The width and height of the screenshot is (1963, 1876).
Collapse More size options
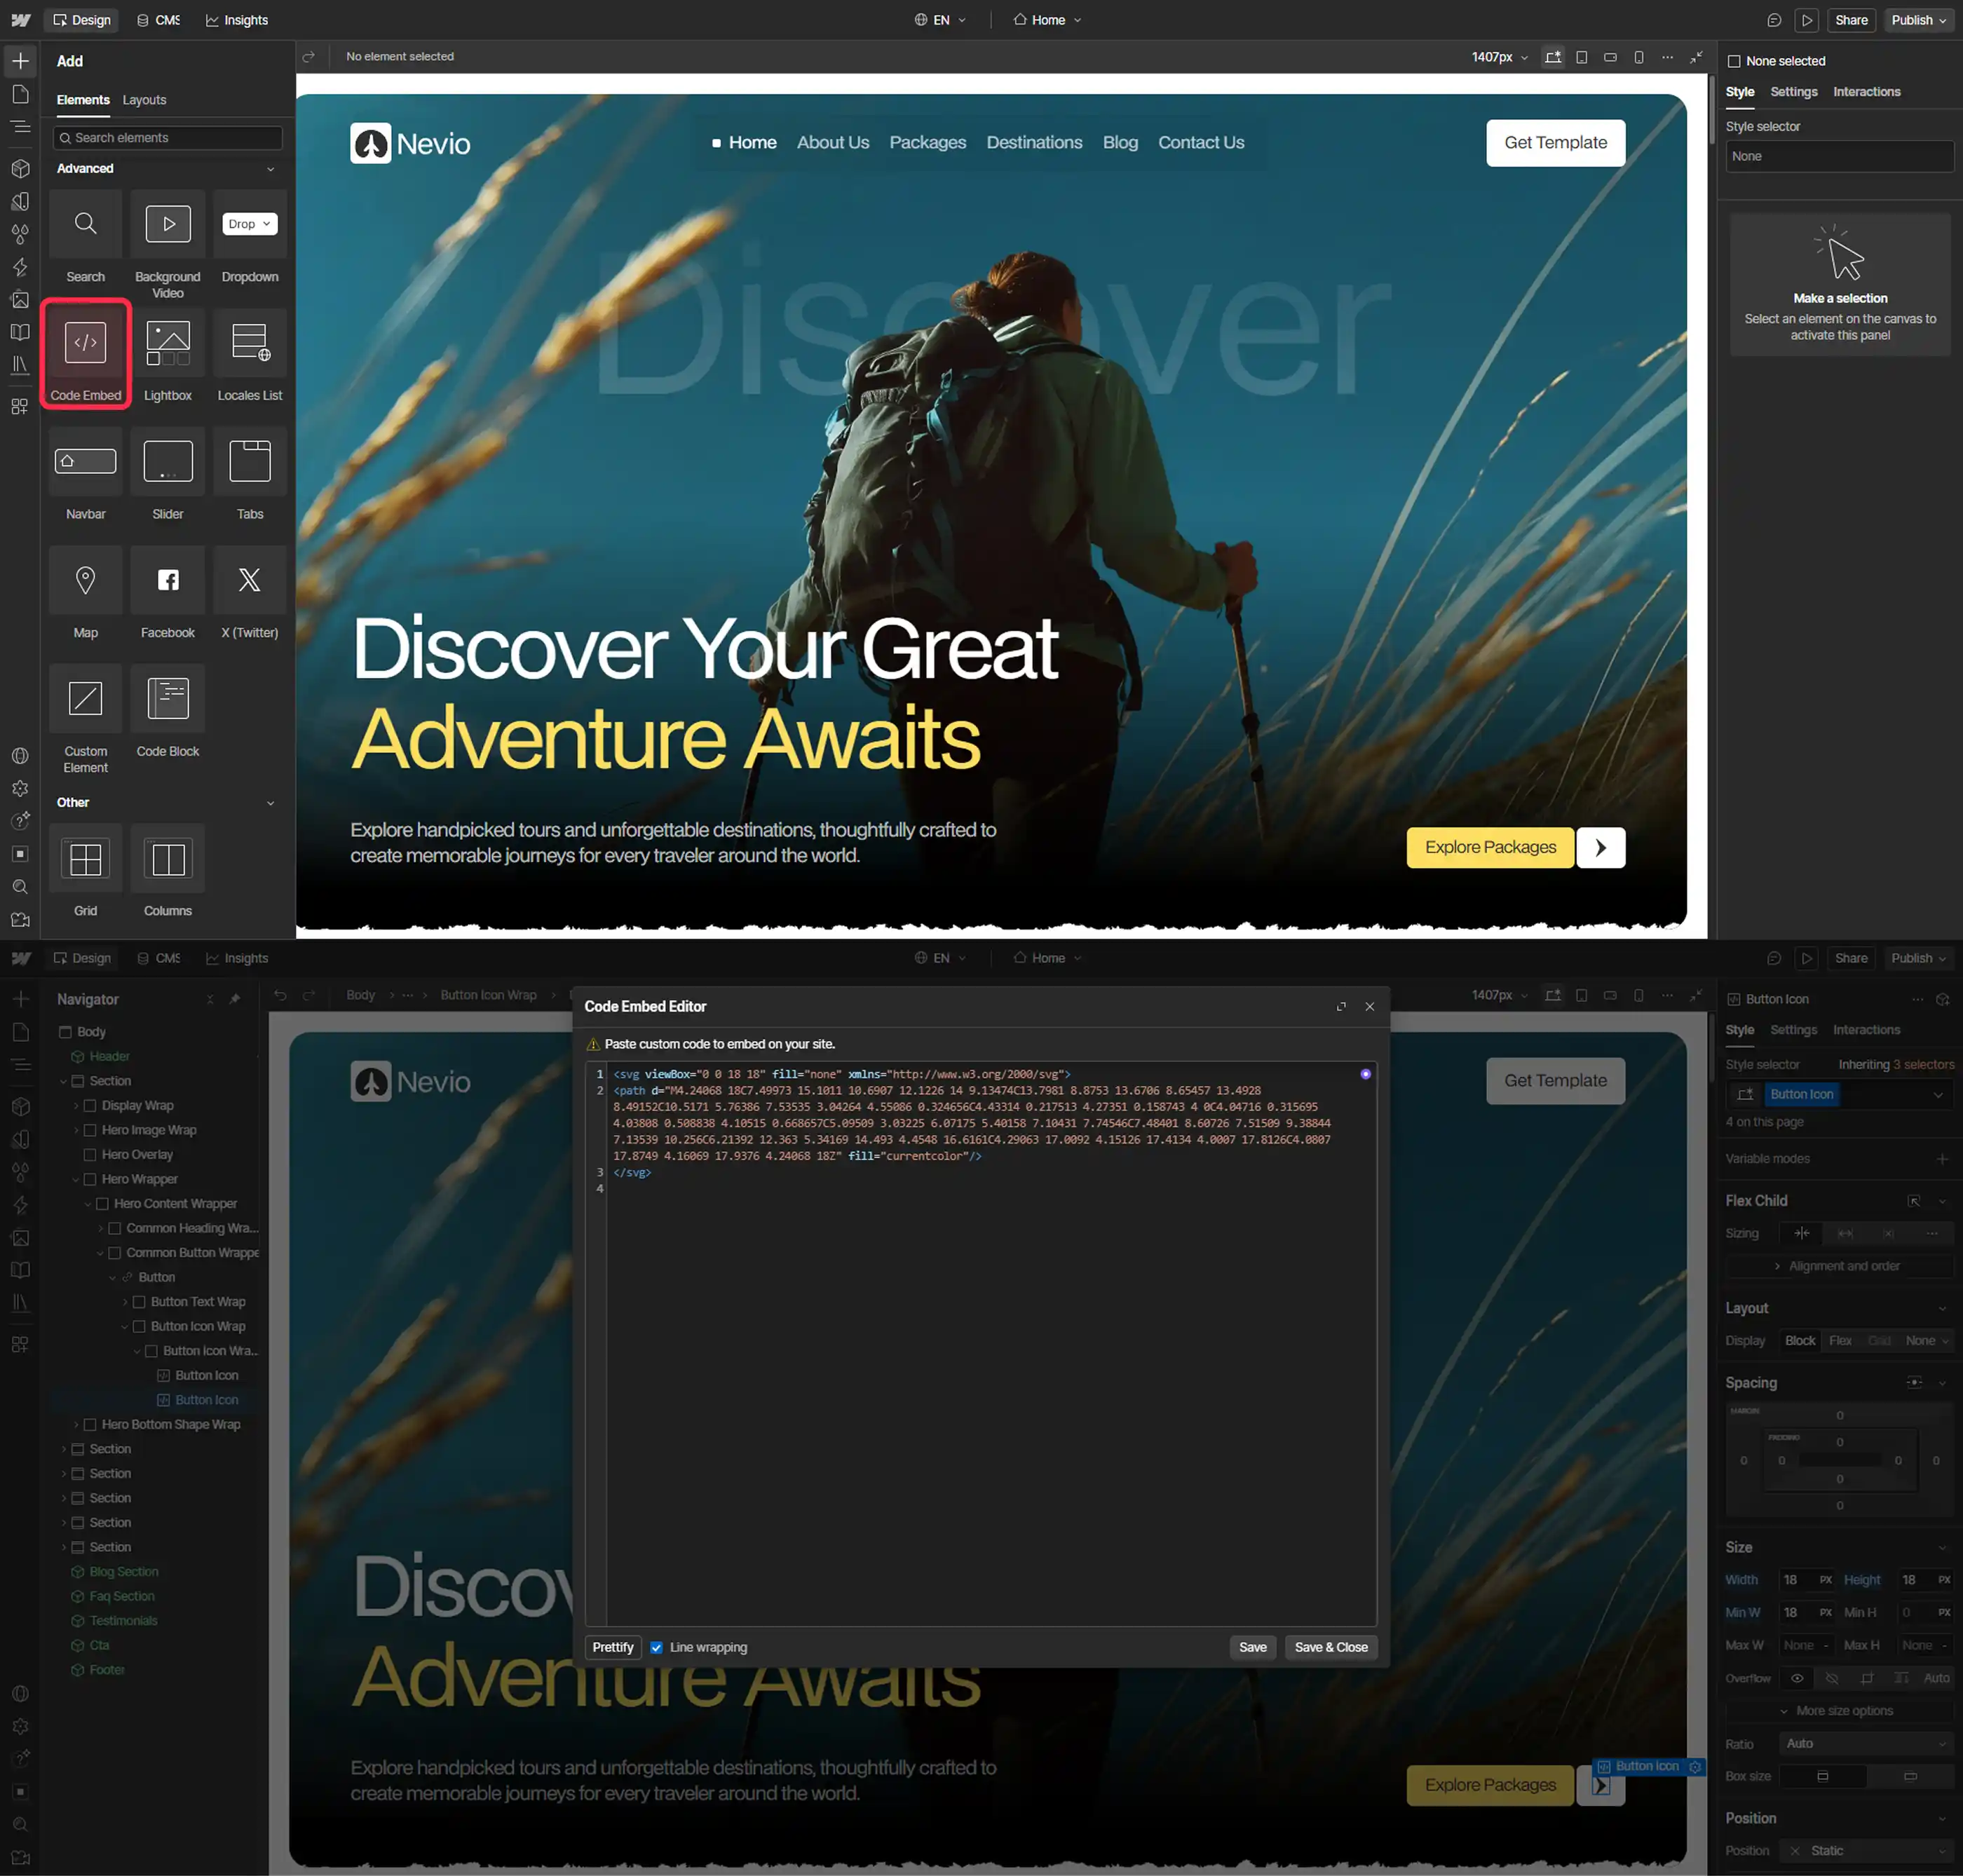click(1839, 1711)
